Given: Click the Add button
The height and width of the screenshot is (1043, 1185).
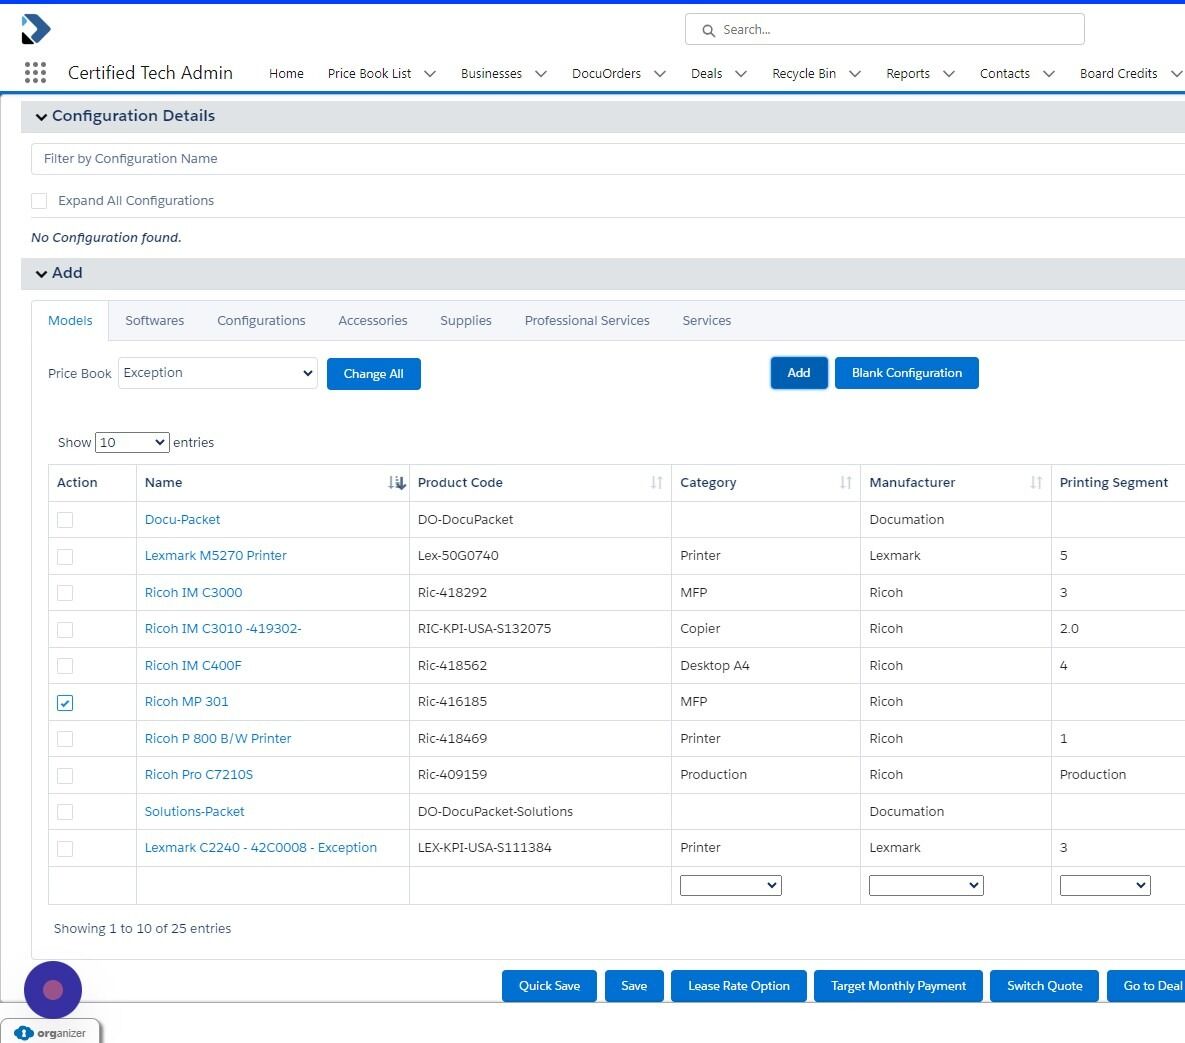Looking at the screenshot, I should (x=799, y=373).
